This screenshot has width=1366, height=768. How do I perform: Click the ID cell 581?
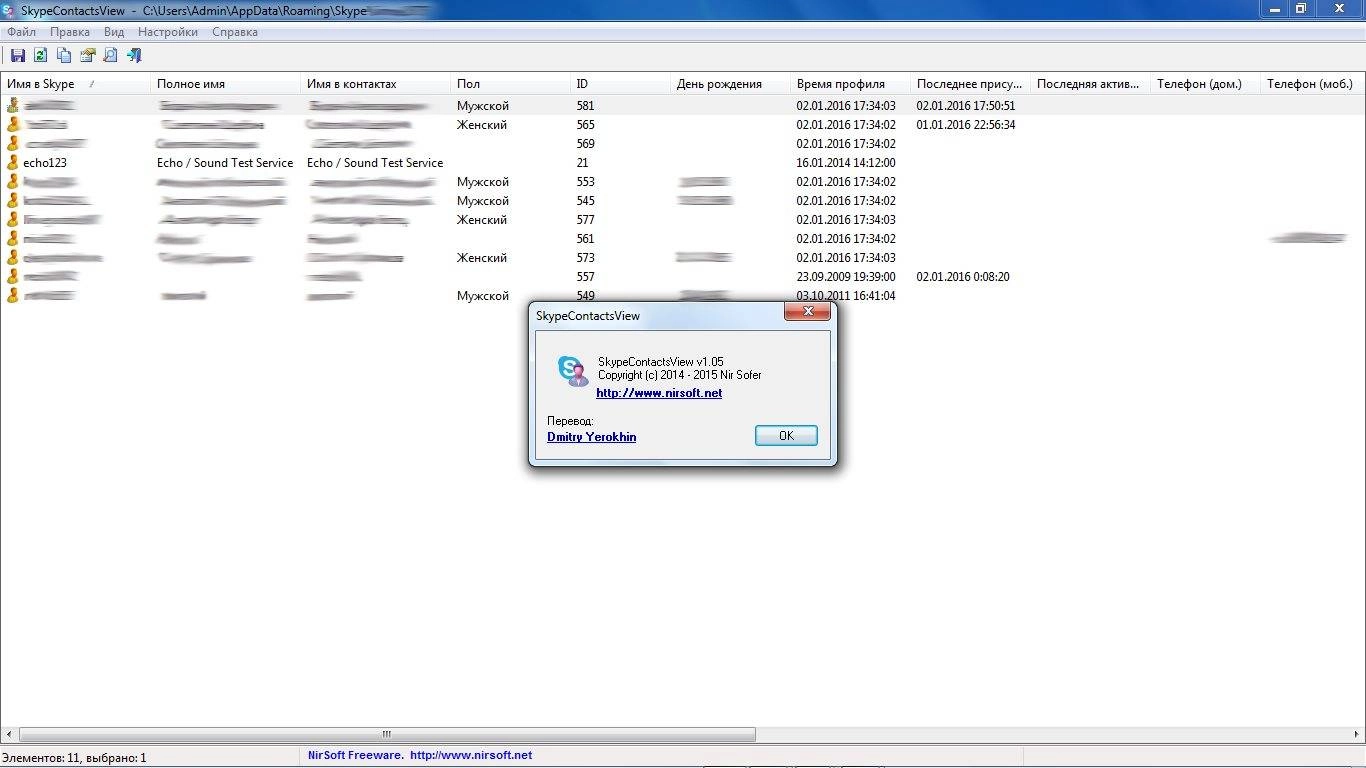click(x=585, y=105)
